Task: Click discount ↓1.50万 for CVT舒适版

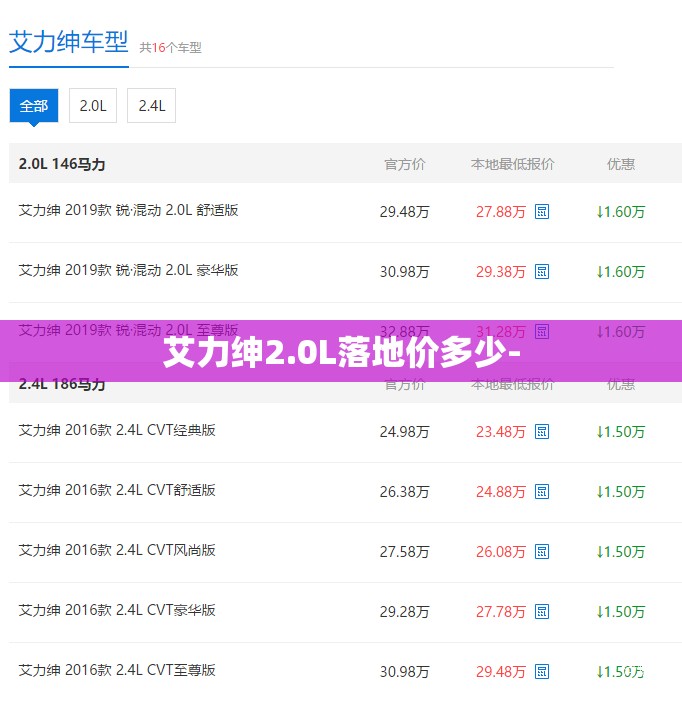Action: (x=621, y=492)
